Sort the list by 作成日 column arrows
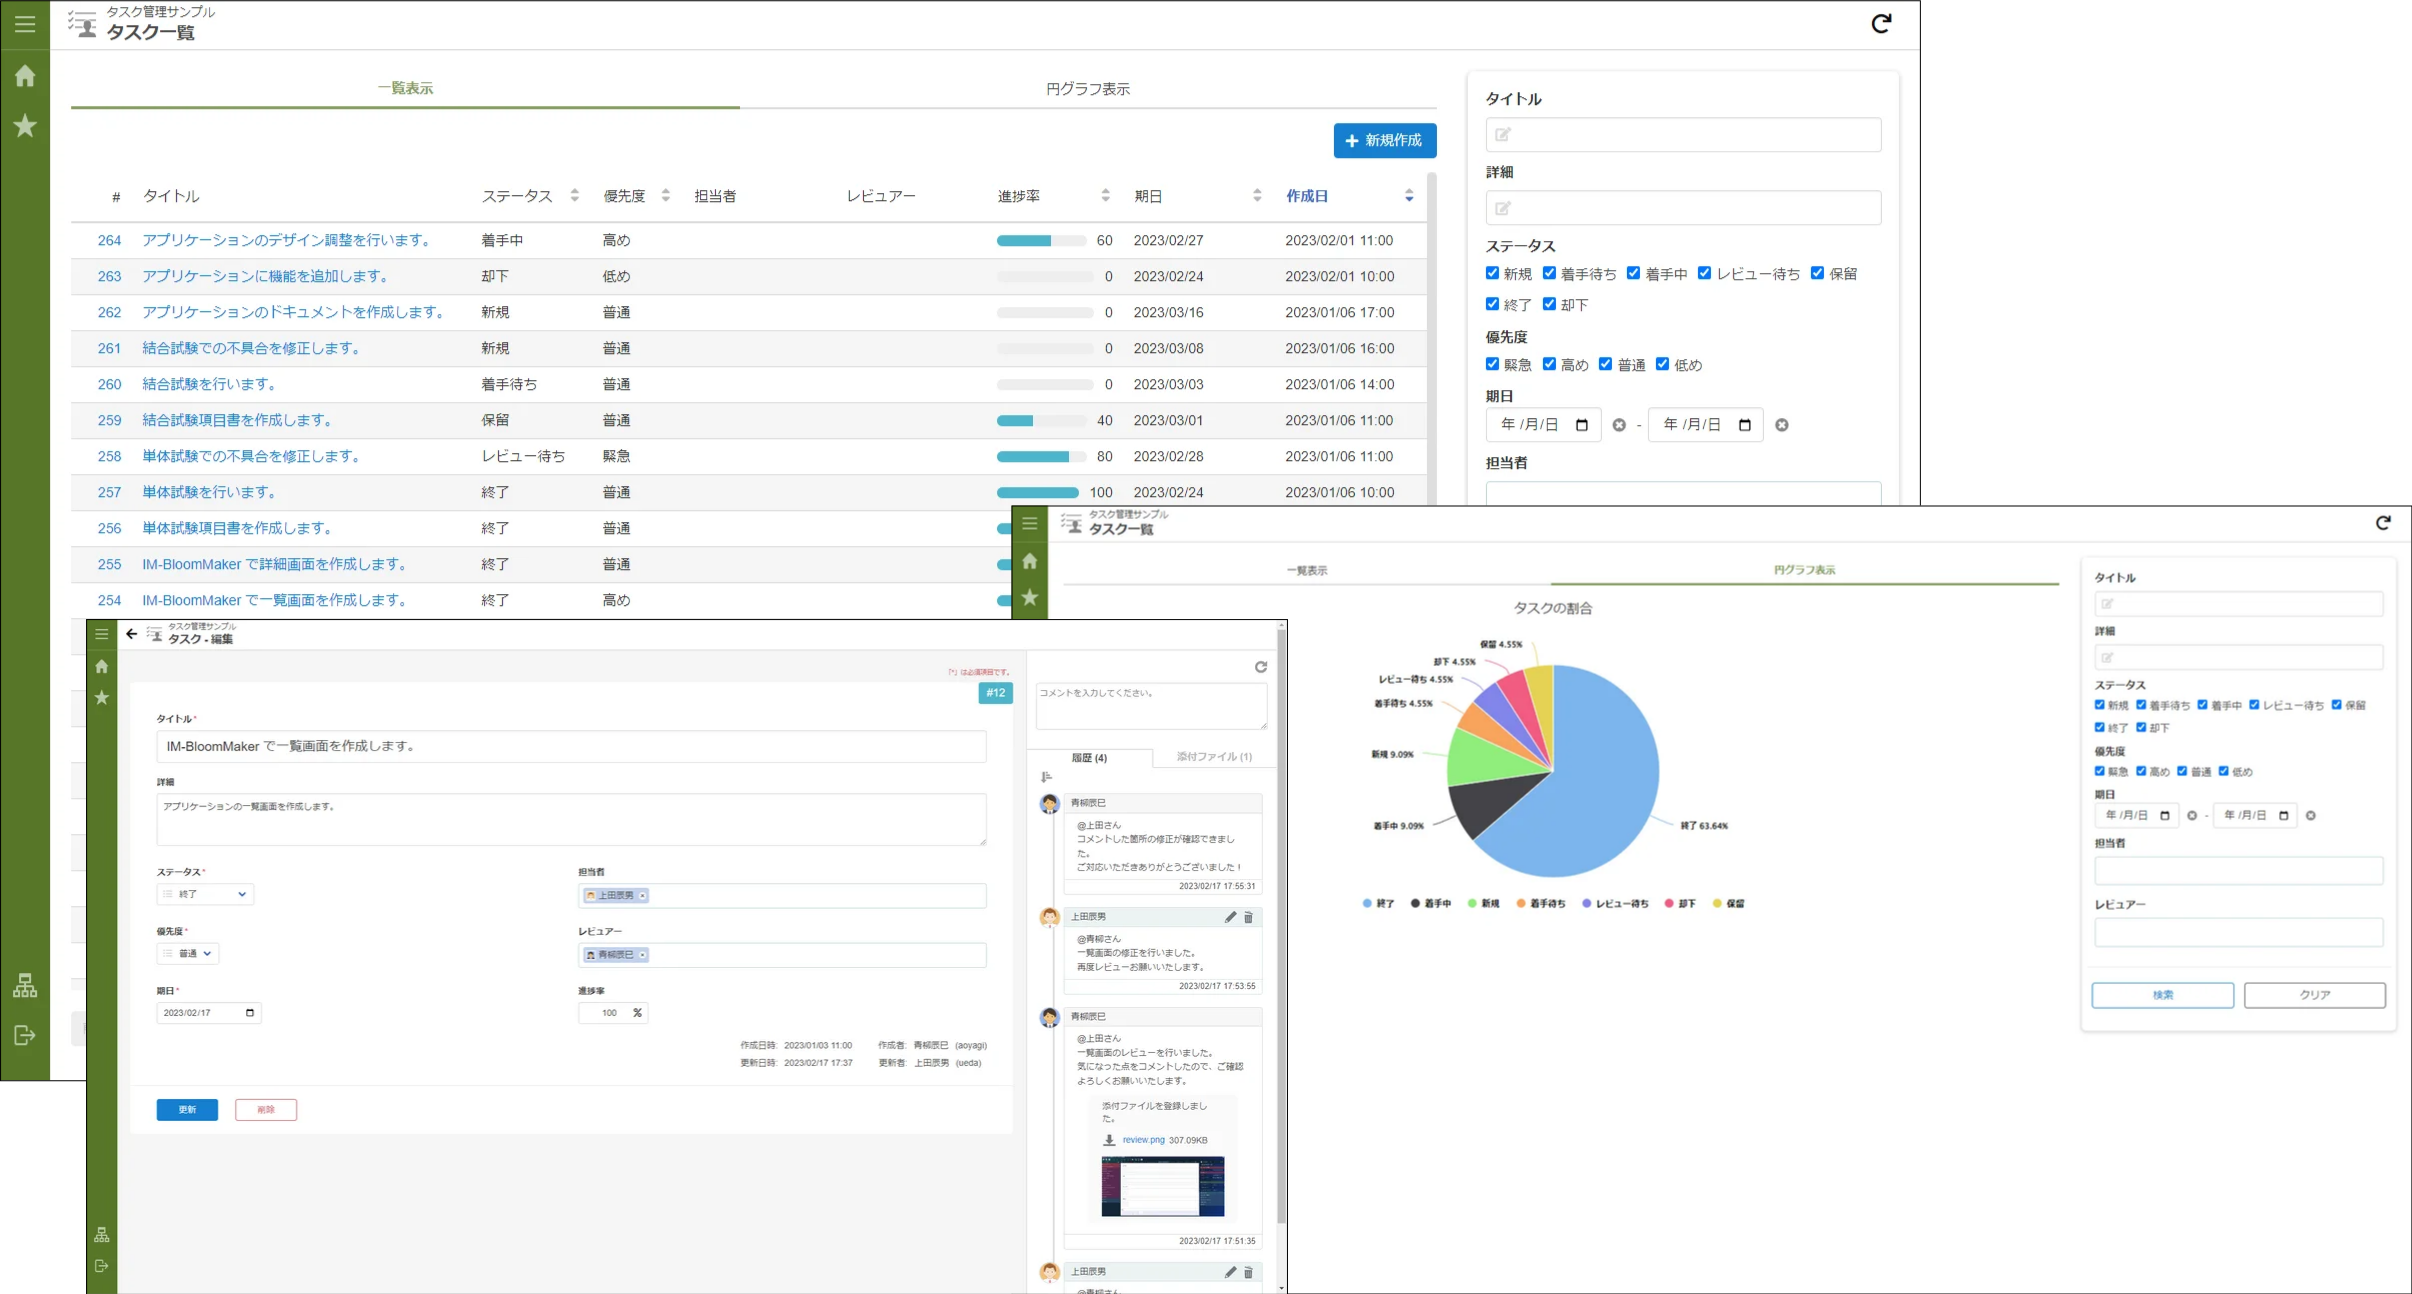Image resolution: width=2412 pixels, height=1294 pixels. point(1409,196)
